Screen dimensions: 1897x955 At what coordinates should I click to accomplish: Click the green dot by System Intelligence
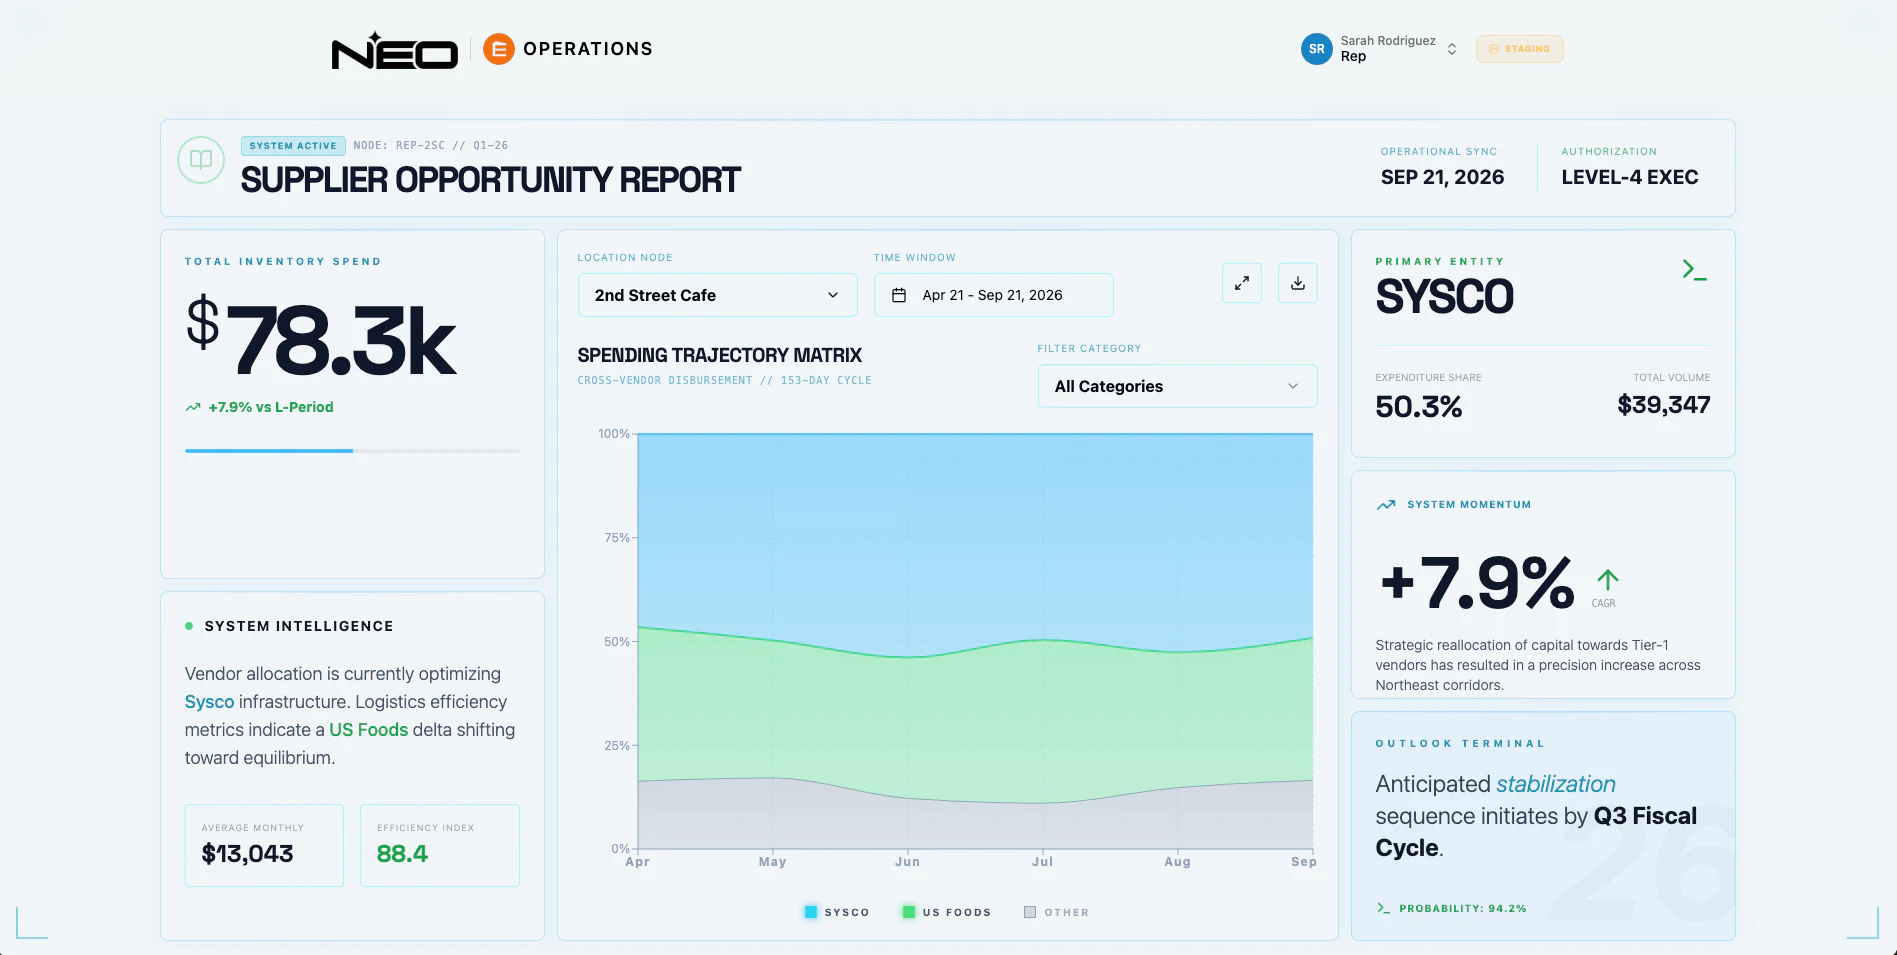point(189,626)
